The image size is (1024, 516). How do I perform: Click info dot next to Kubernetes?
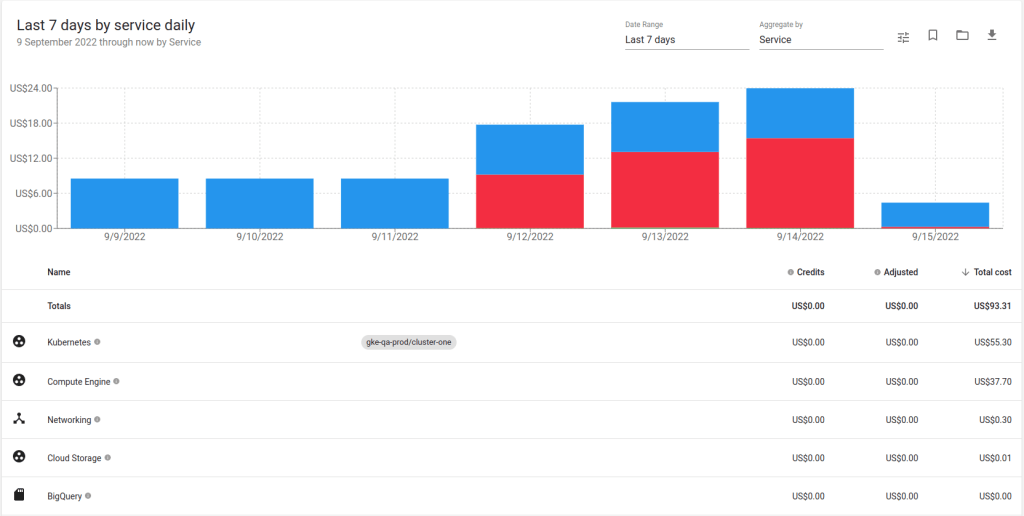pyautogui.click(x=97, y=342)
